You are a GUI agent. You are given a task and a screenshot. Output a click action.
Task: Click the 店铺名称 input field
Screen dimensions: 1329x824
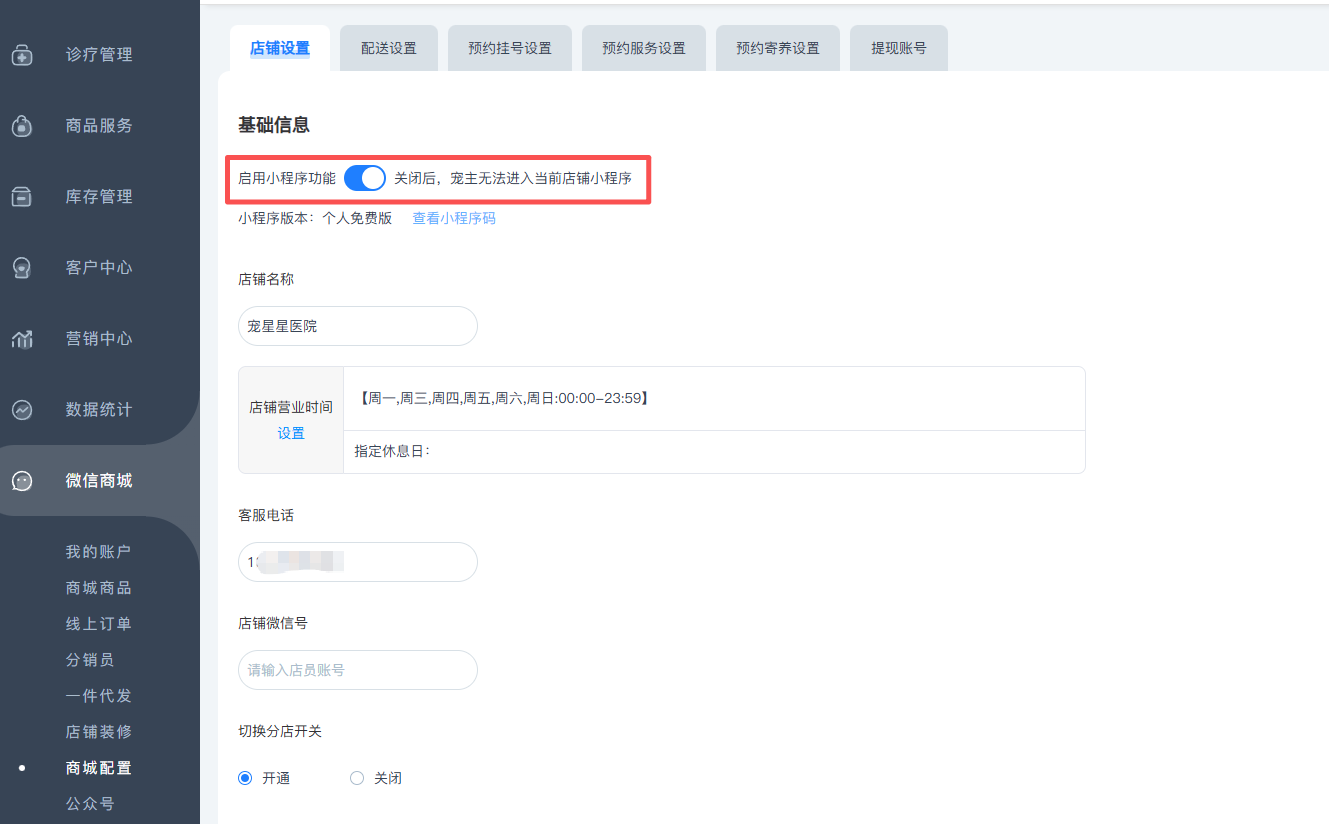[x=358, y=326]
